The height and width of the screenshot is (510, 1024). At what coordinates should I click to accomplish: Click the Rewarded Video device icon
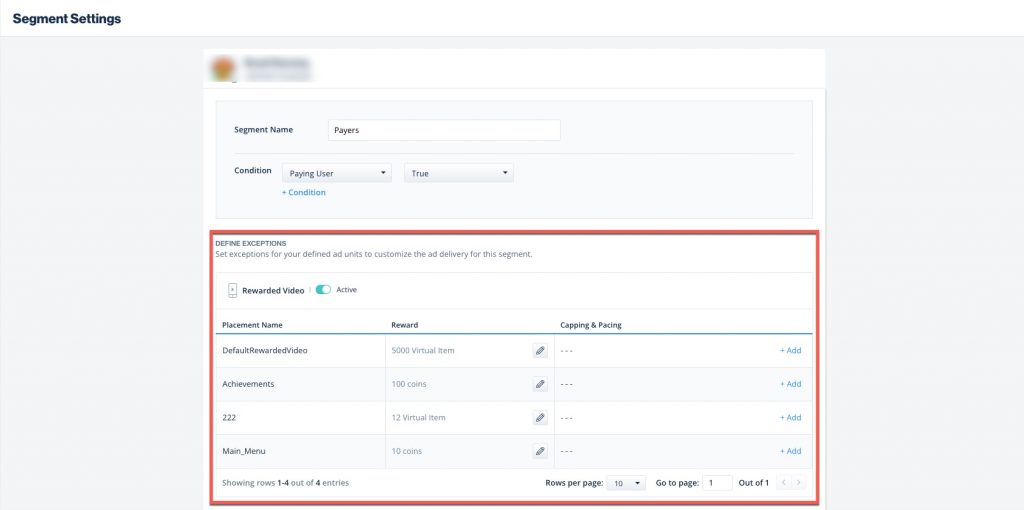pos(232,290)
